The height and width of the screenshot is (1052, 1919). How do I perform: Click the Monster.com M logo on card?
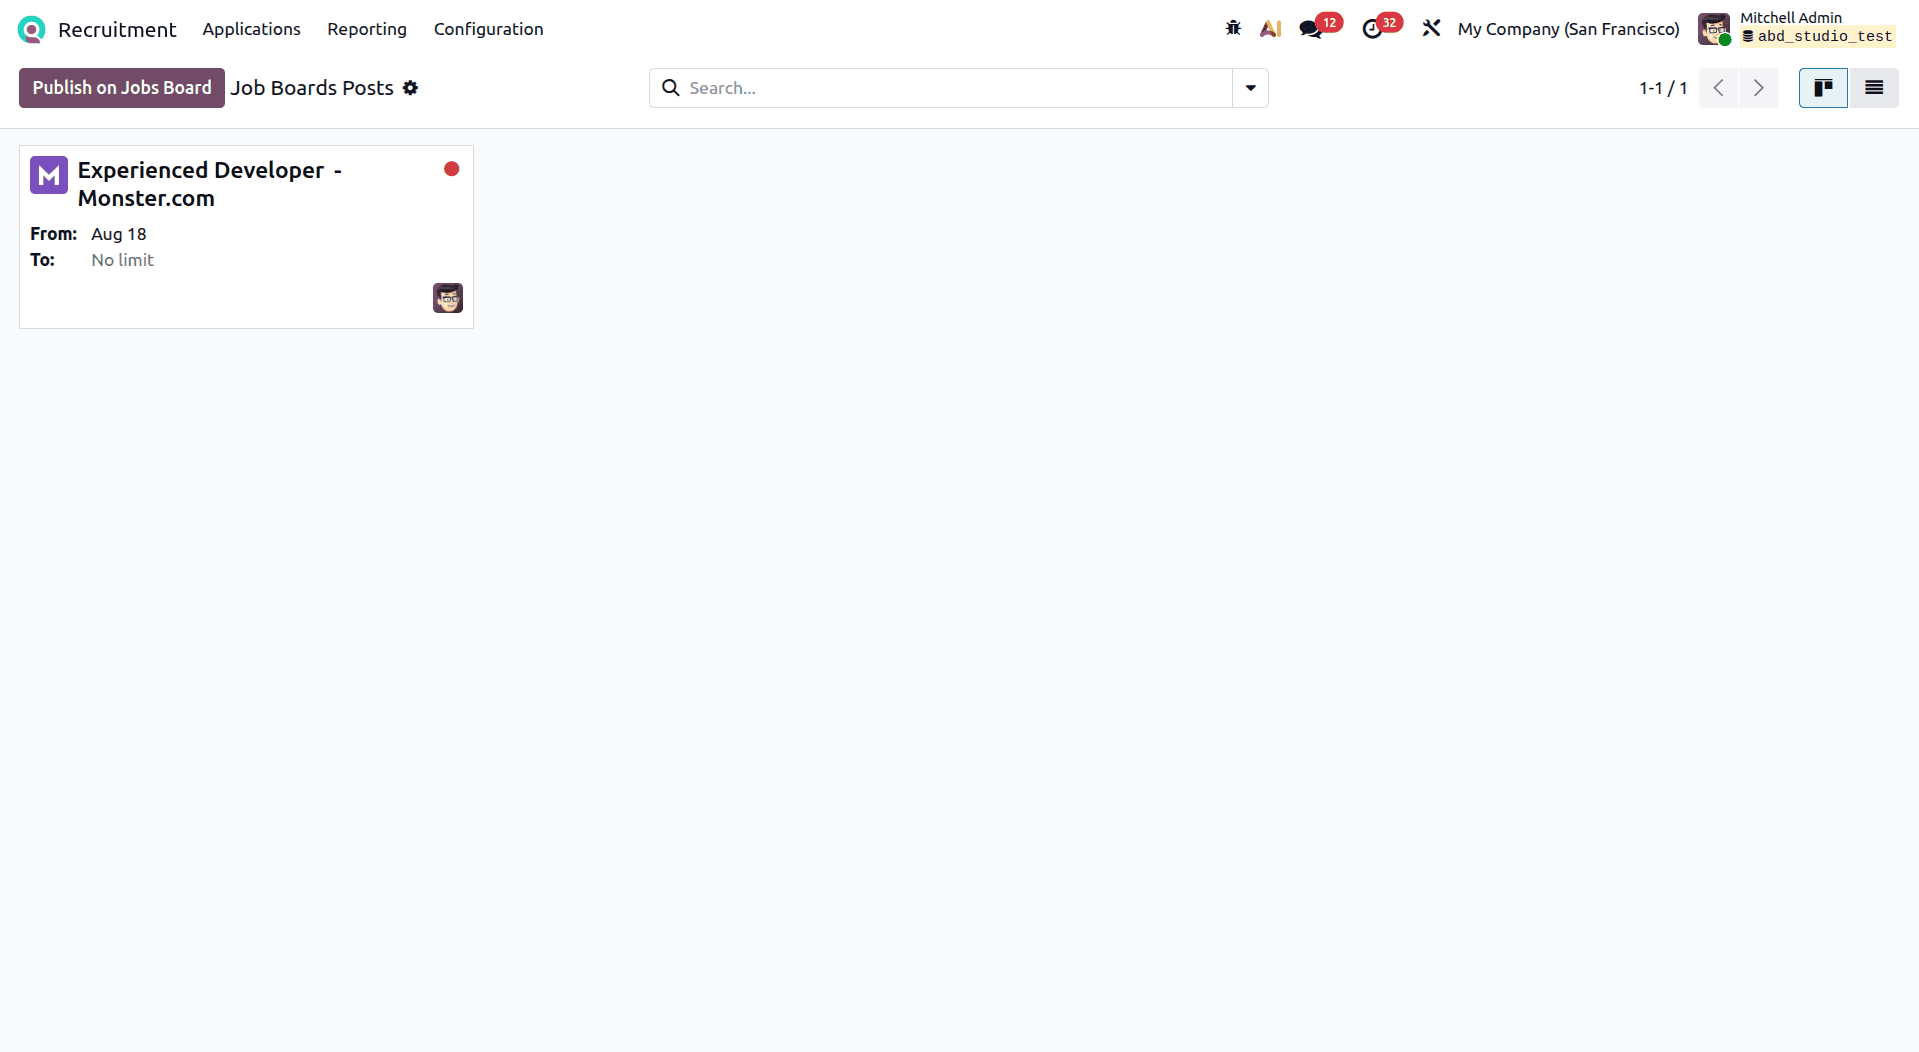(x=49, y=175)
